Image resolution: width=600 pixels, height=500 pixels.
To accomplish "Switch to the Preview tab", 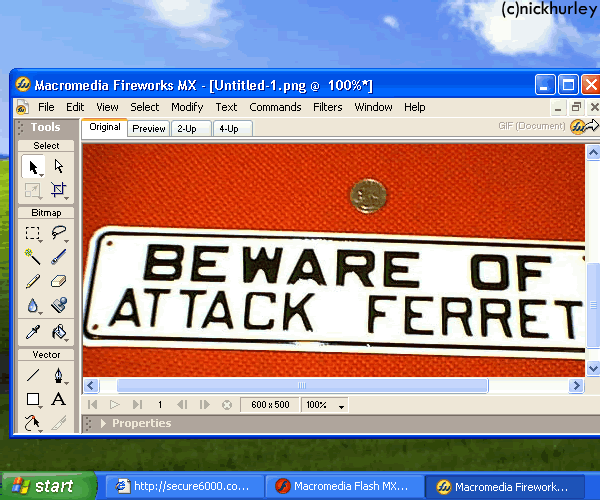I will pos(149,129).
